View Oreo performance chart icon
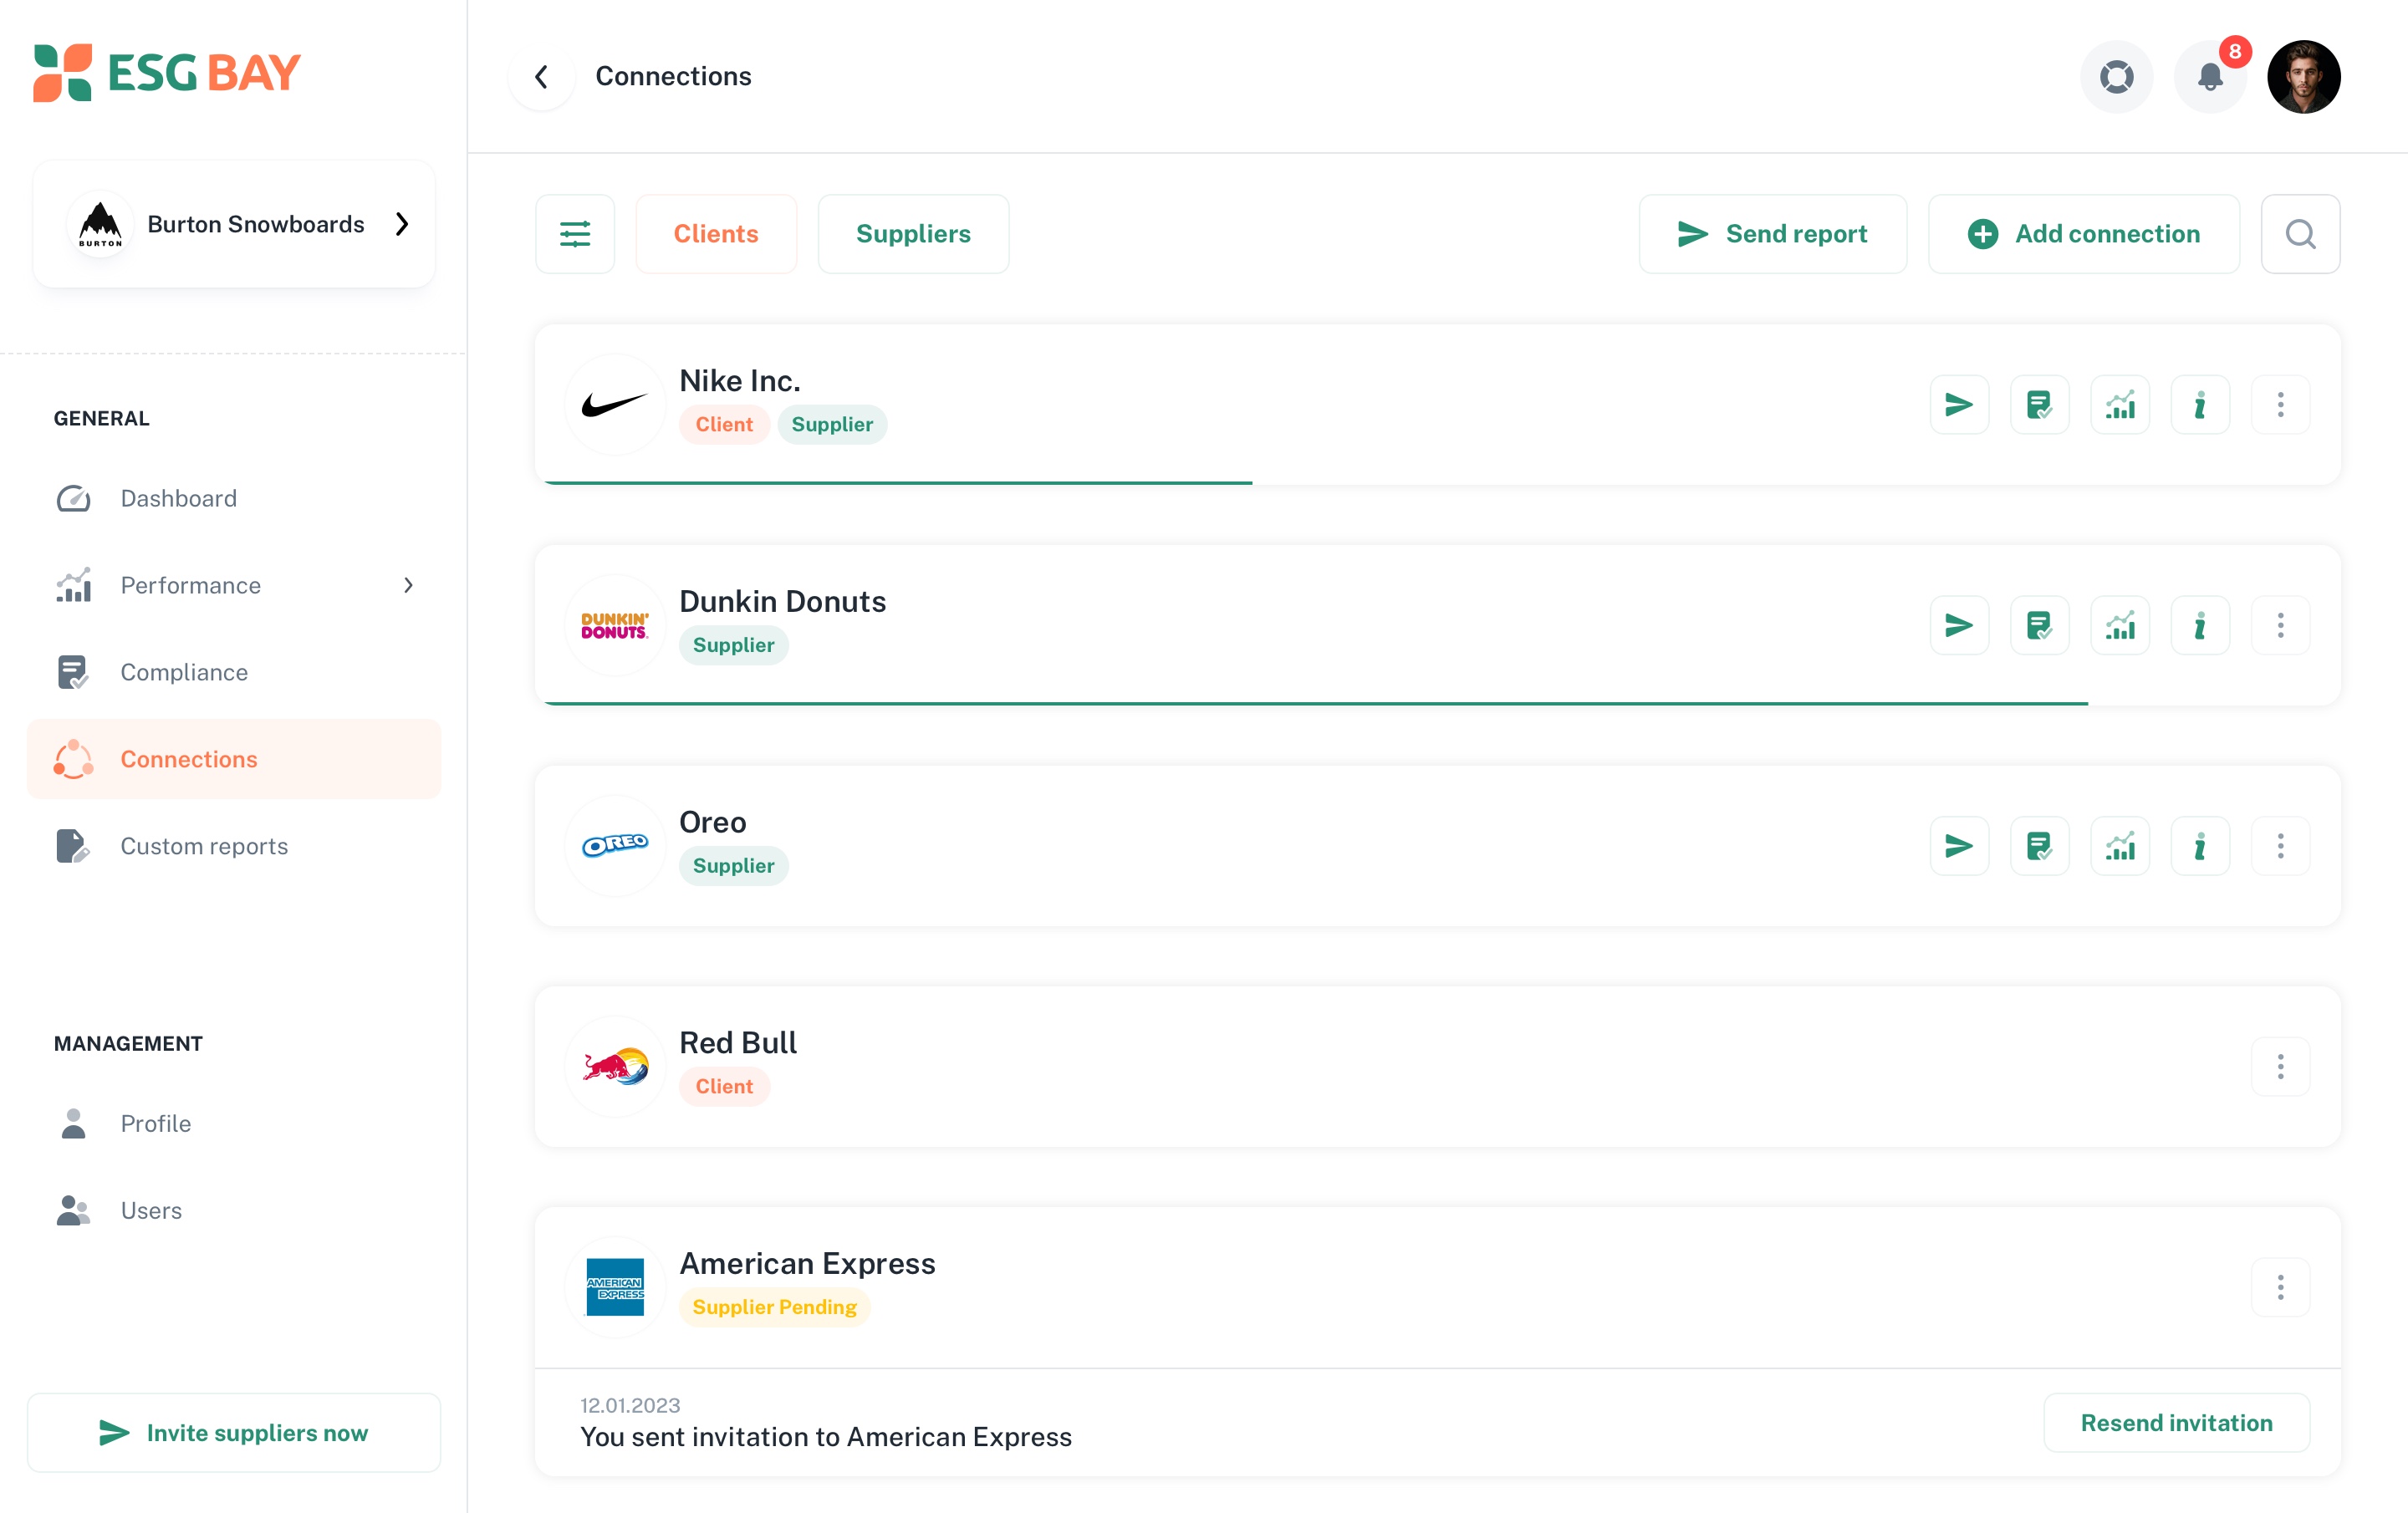 click(x=2120, y=847)
